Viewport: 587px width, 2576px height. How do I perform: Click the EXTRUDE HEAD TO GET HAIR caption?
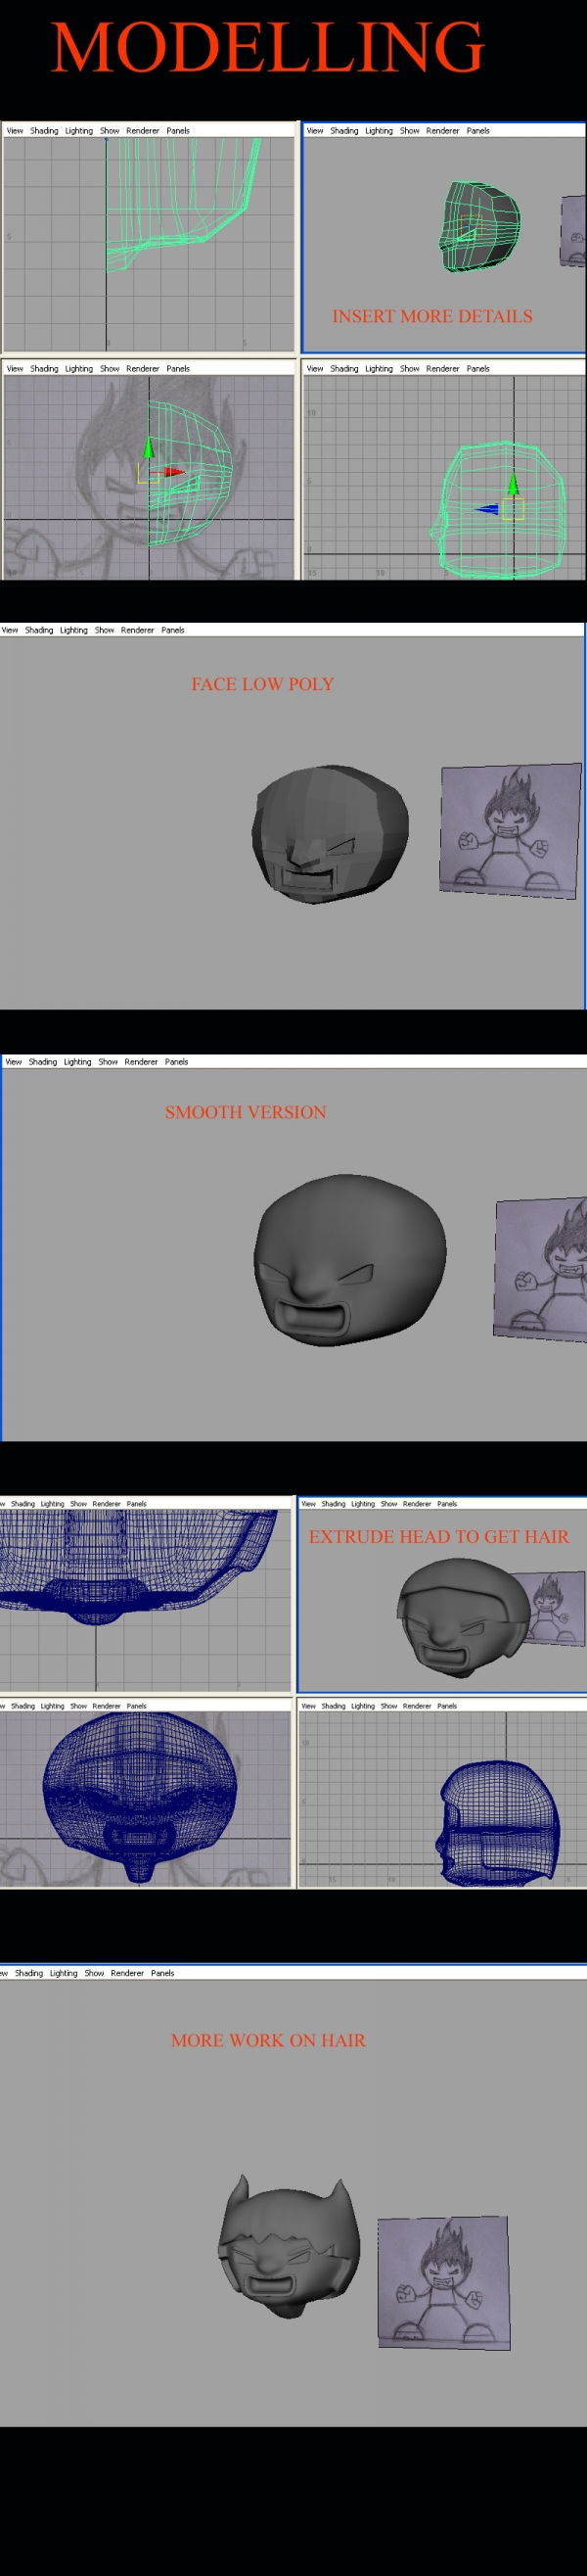click(x=439, y=1537)
